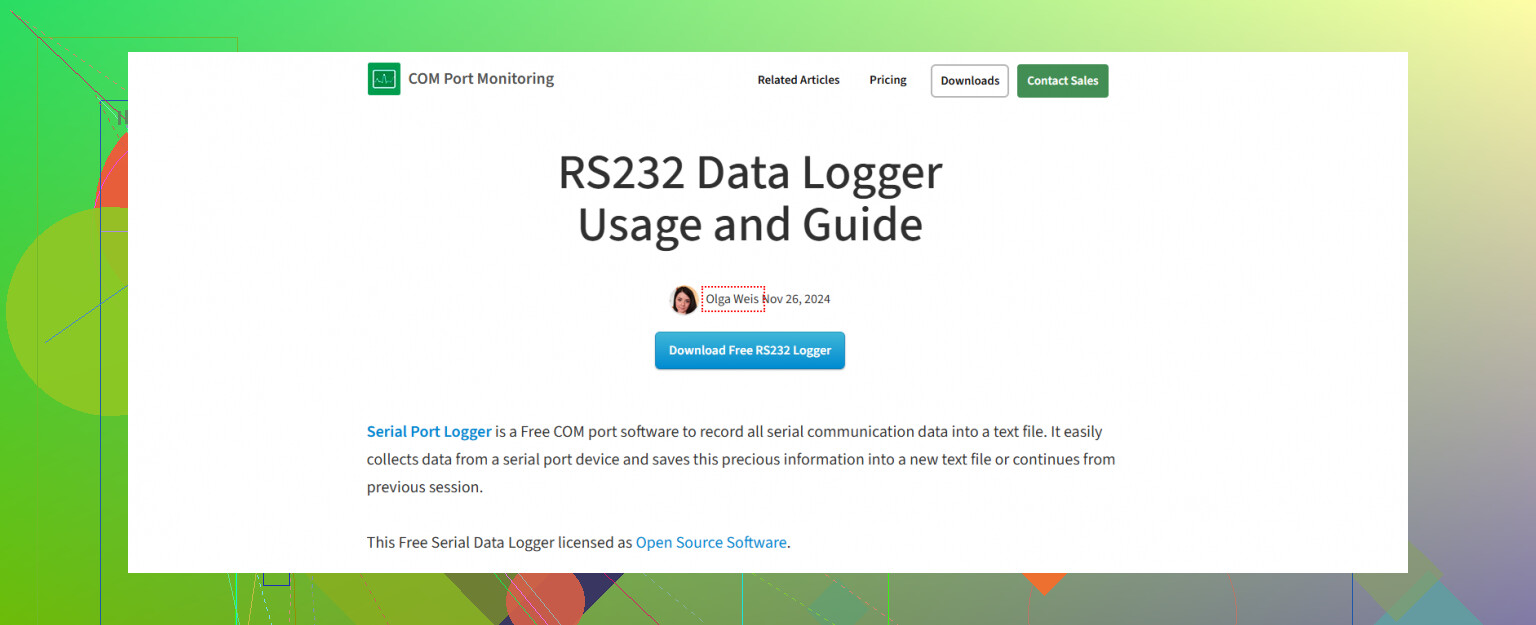
Task: Click the author name Olga Weis
Action: click(x=732, y=299)
